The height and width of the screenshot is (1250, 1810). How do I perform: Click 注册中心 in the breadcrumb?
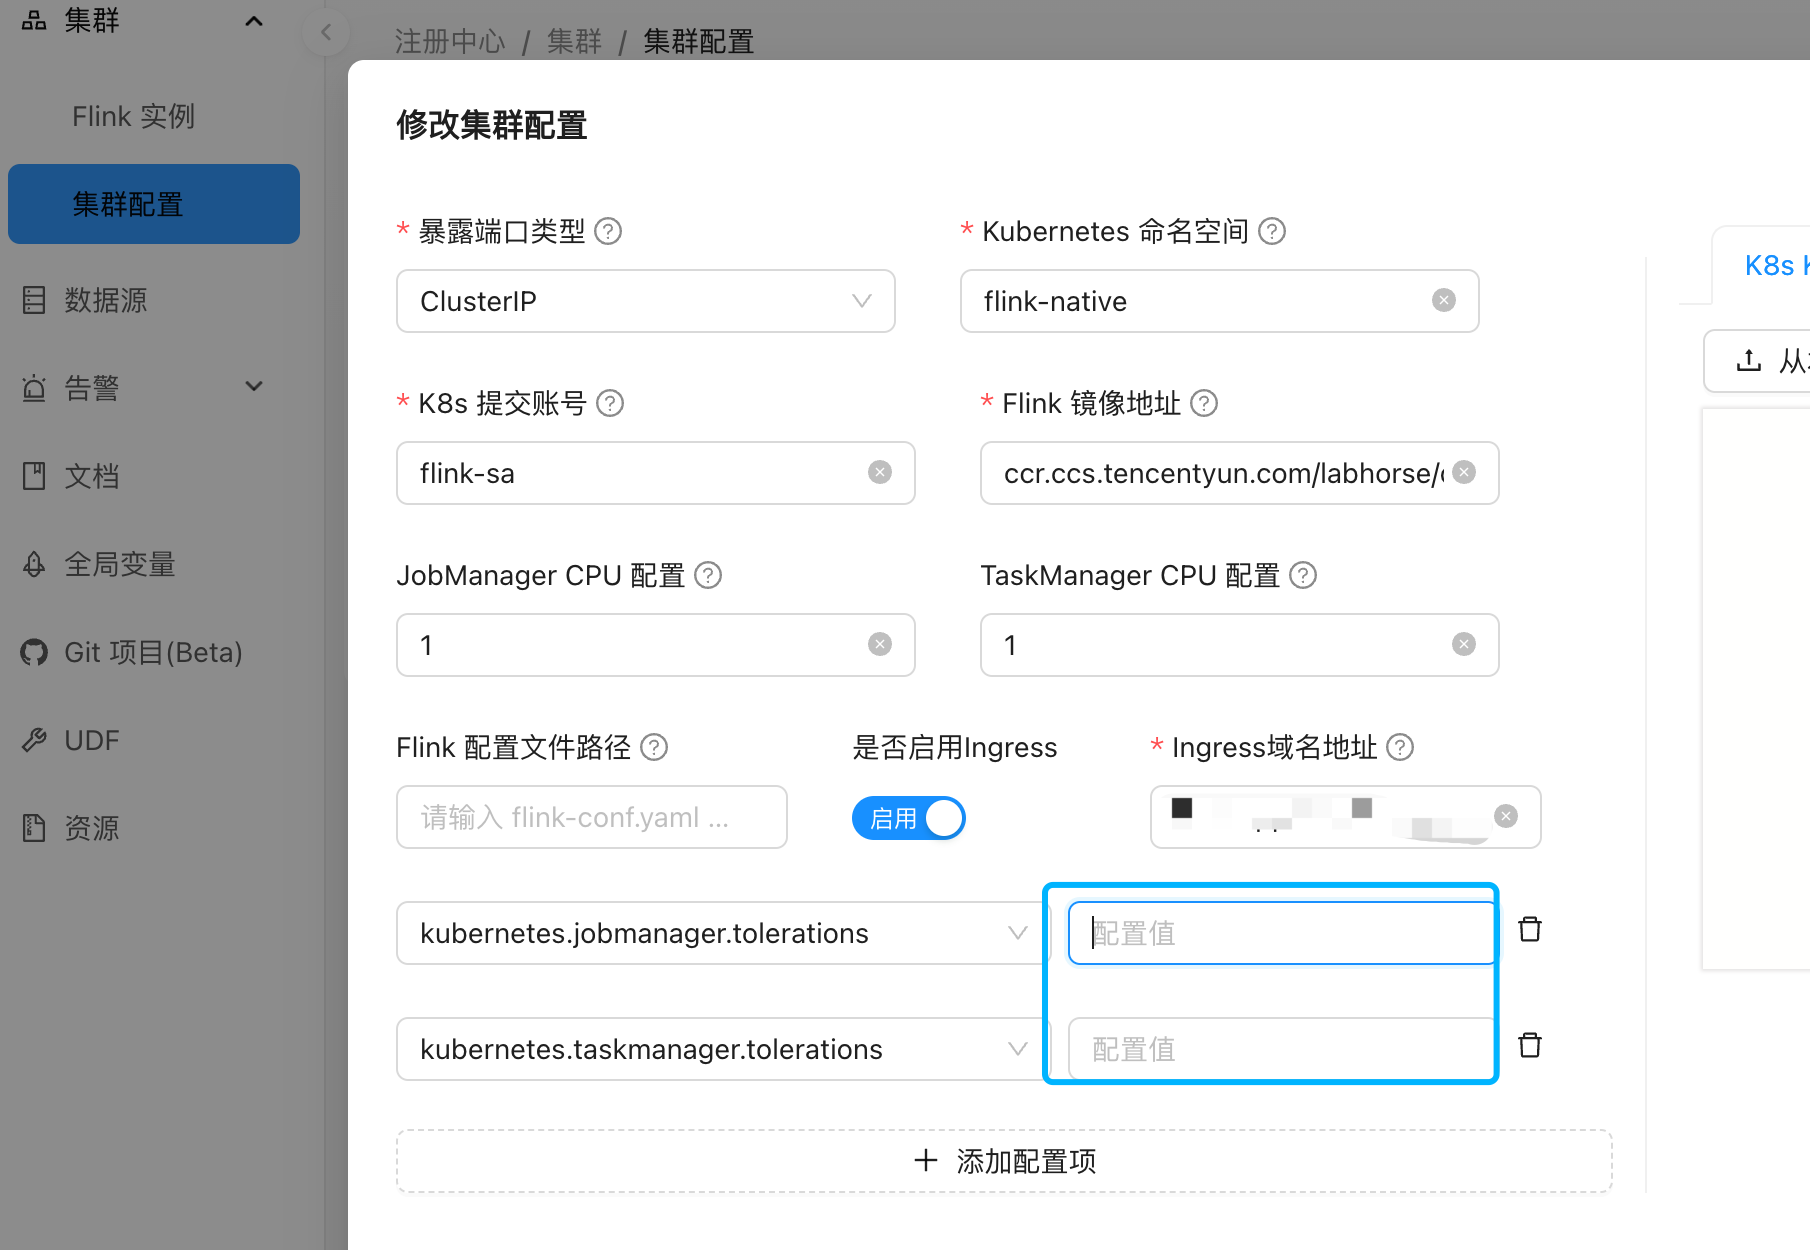coord(450,41)
